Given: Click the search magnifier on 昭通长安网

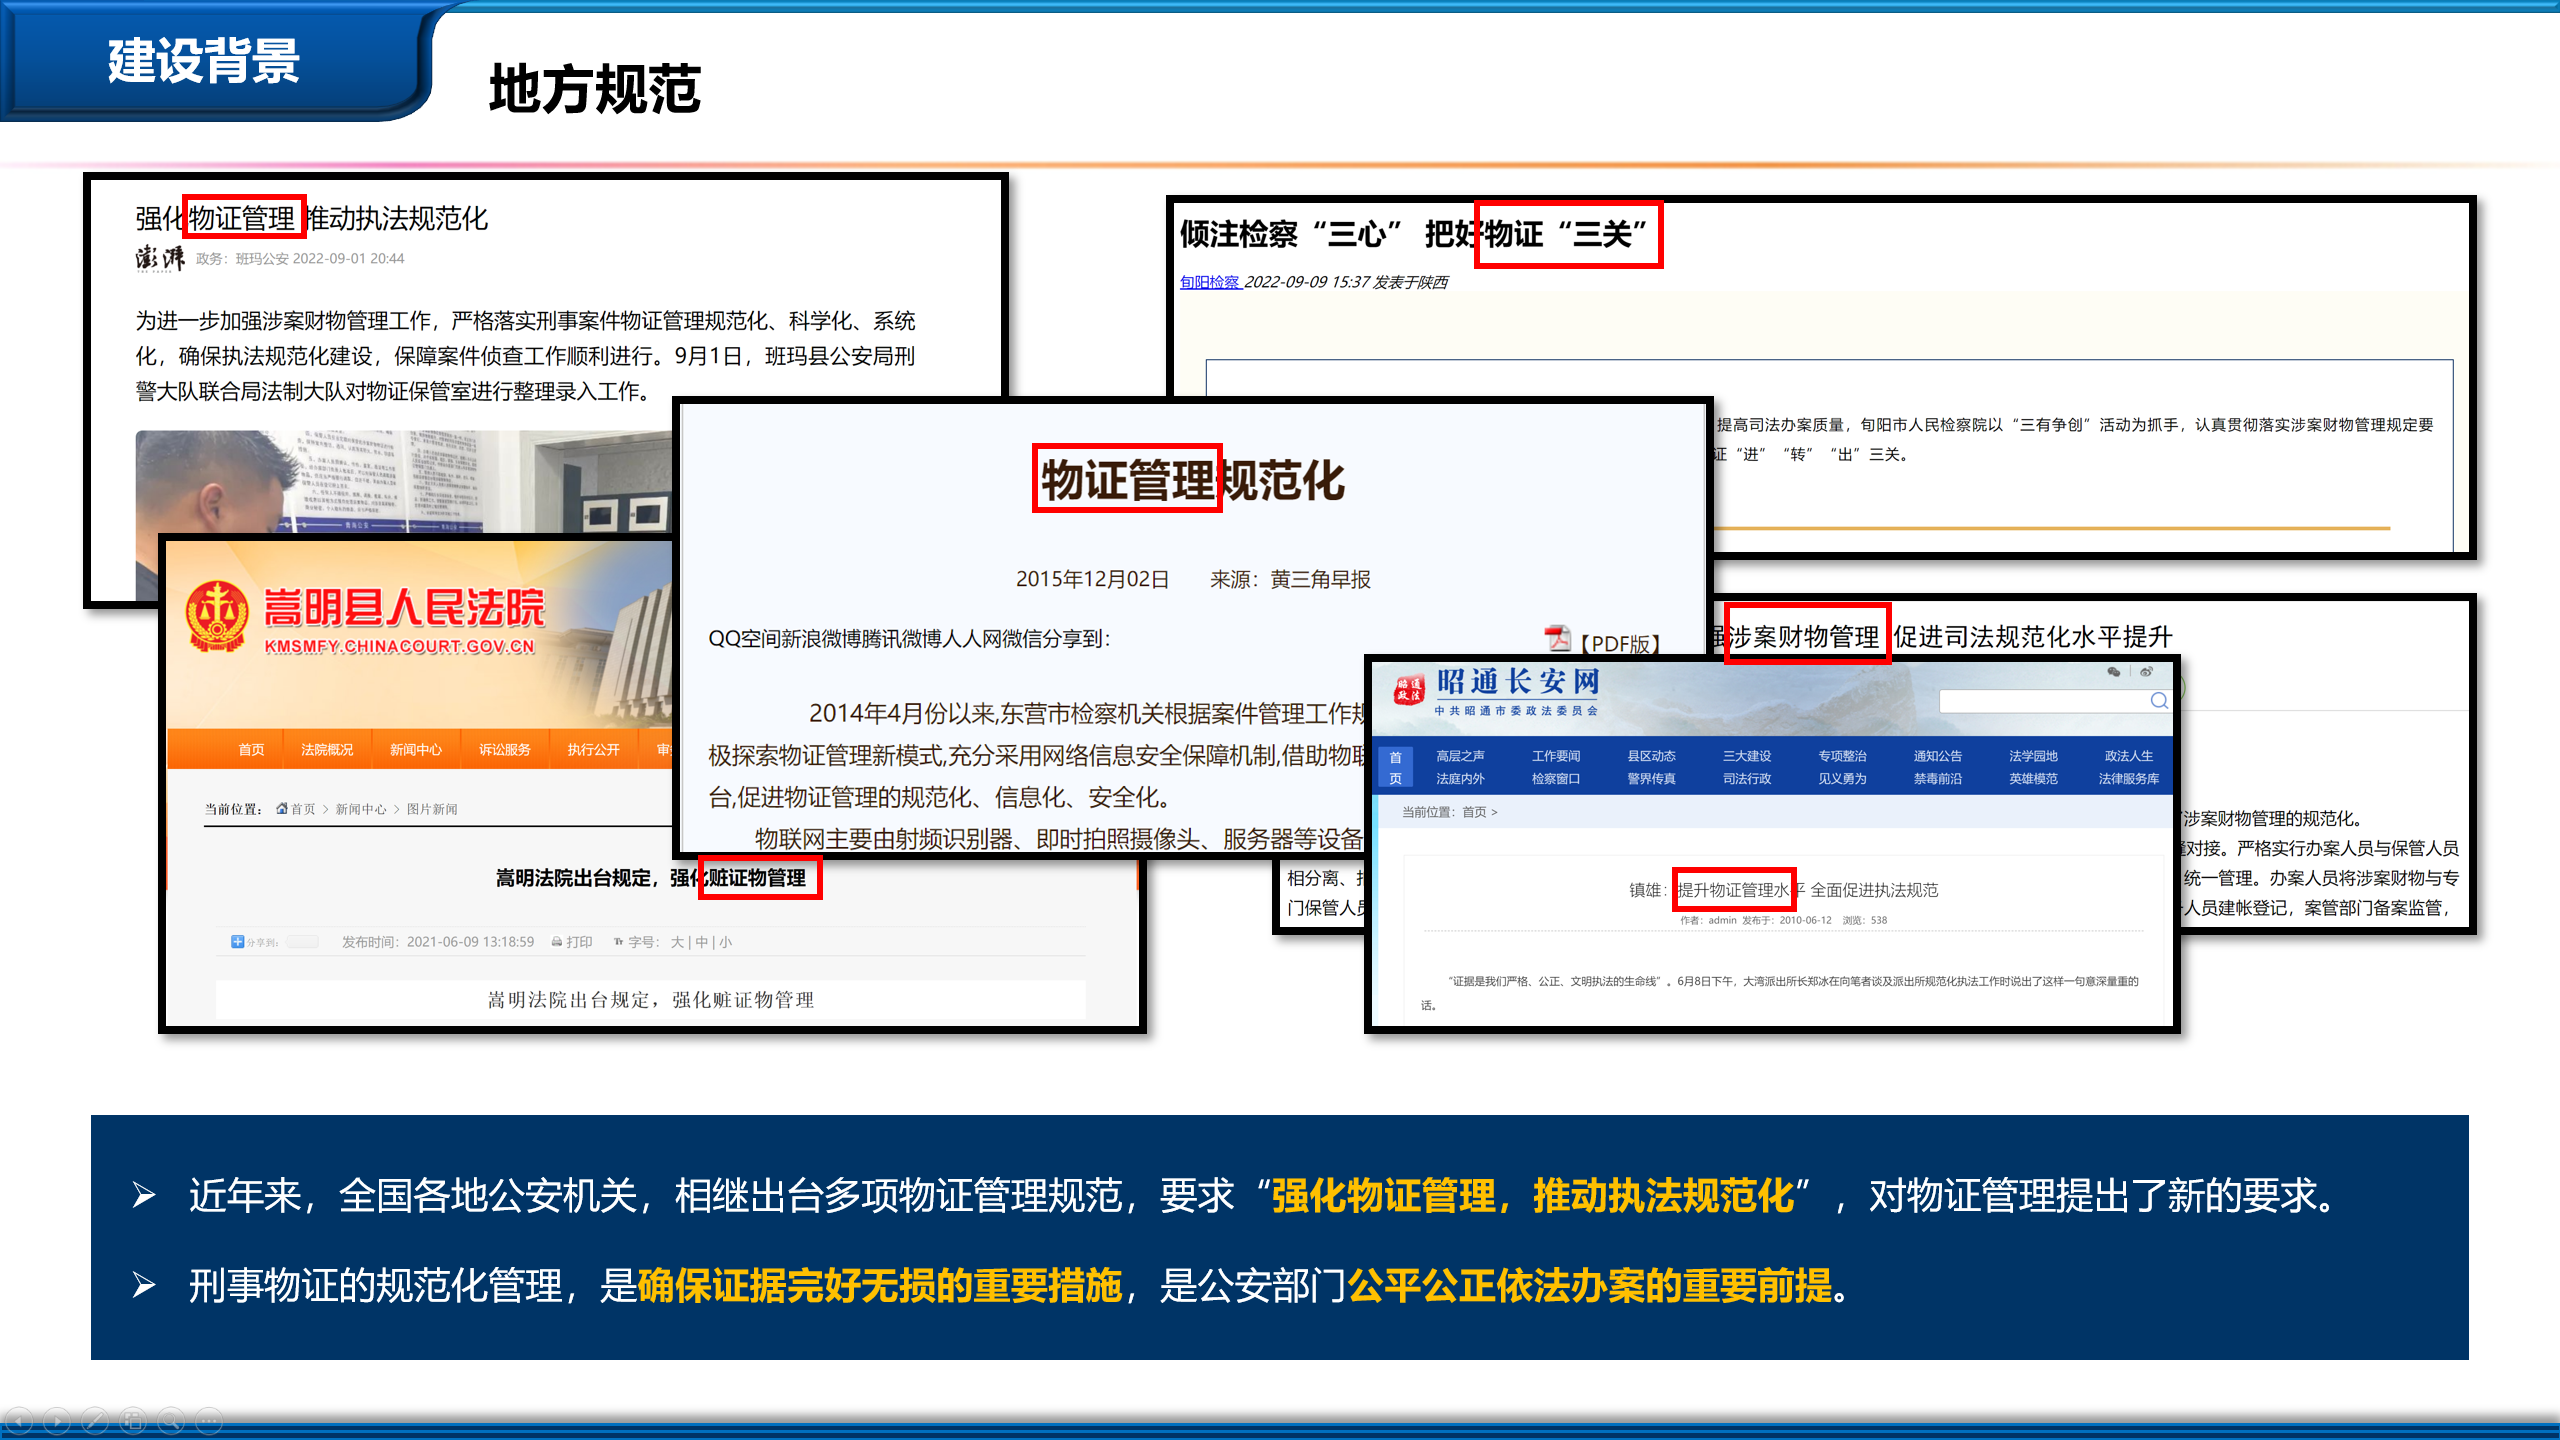Looking at the screenshot, I should [x=2159, y=701].
